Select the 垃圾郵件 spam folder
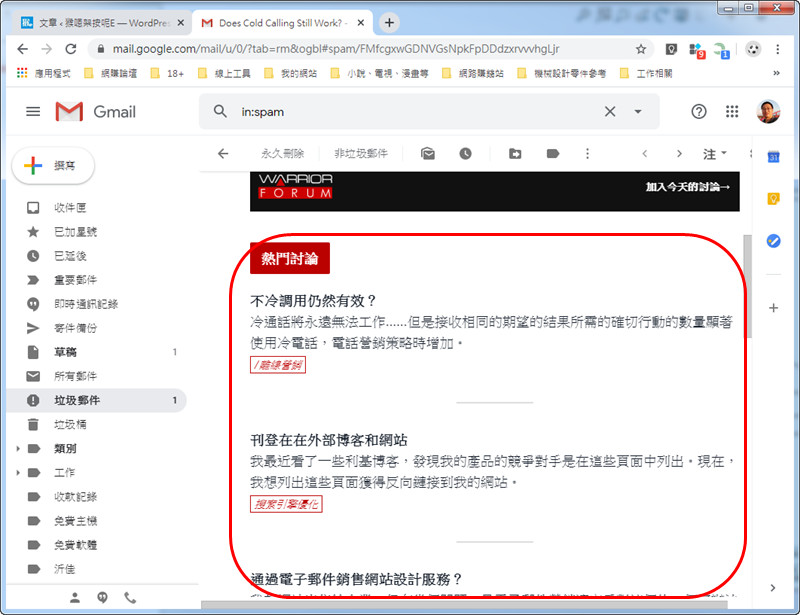This screenshot has width=800, height=615. click(x=96, y=400)
